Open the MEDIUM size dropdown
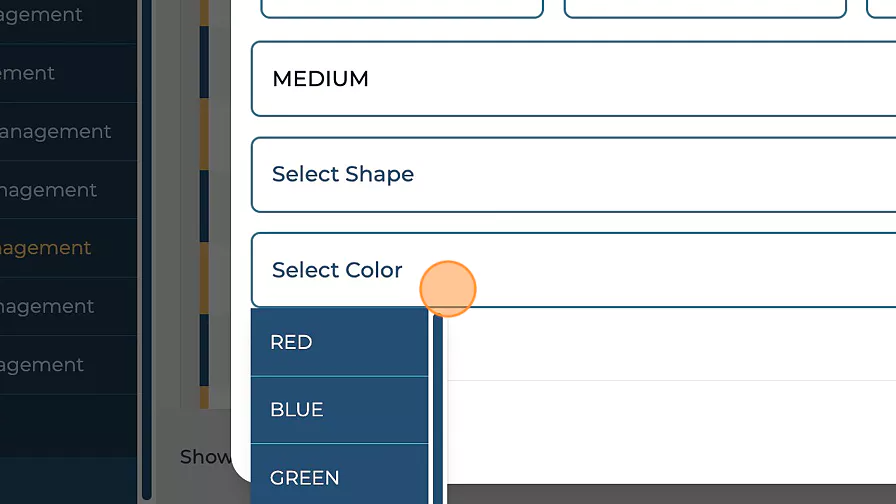Screen dimensions: 896x504 [572, 79]
